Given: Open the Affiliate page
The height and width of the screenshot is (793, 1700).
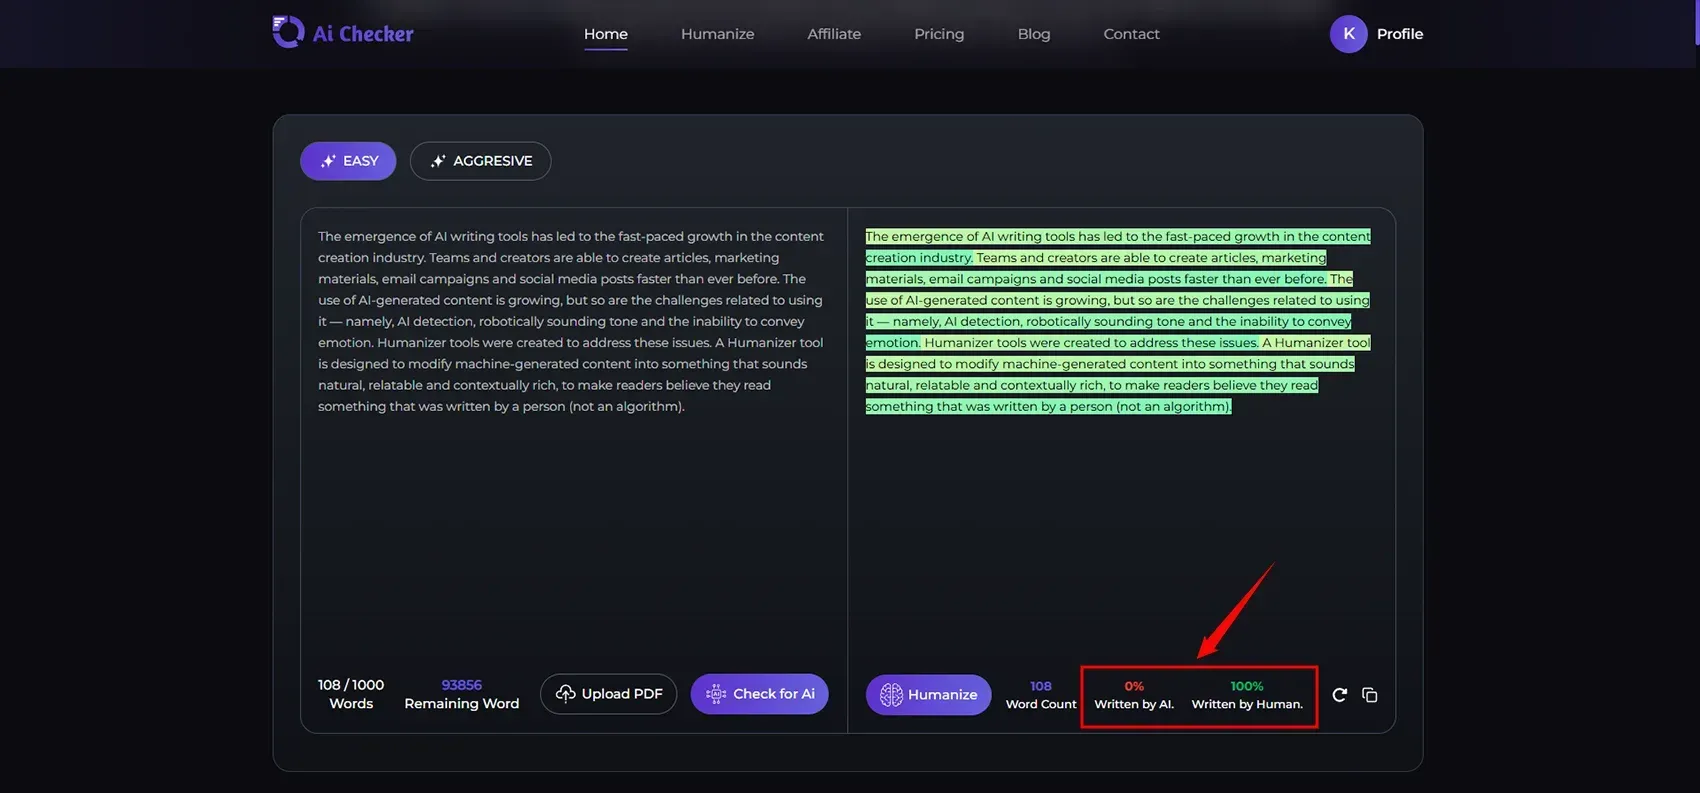Looking at the screenshot, I should 834,34.
